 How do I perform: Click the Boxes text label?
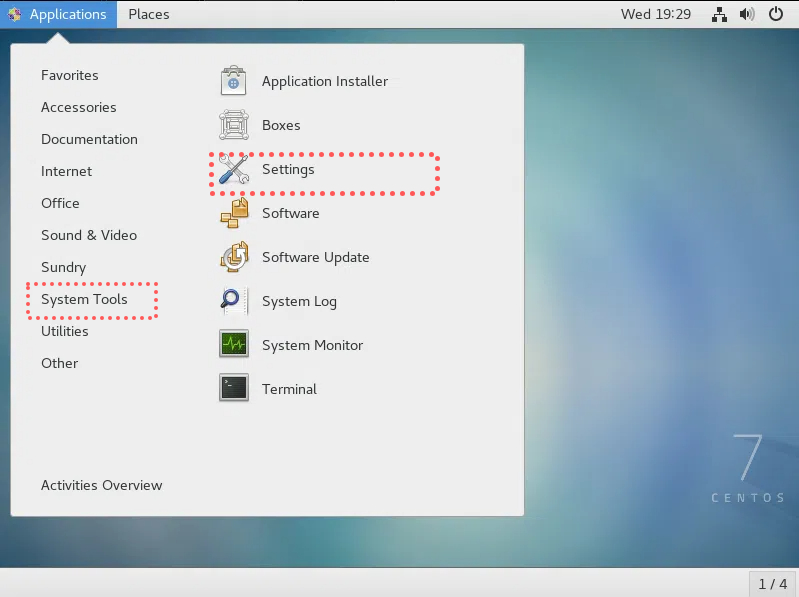pos(281,125)
